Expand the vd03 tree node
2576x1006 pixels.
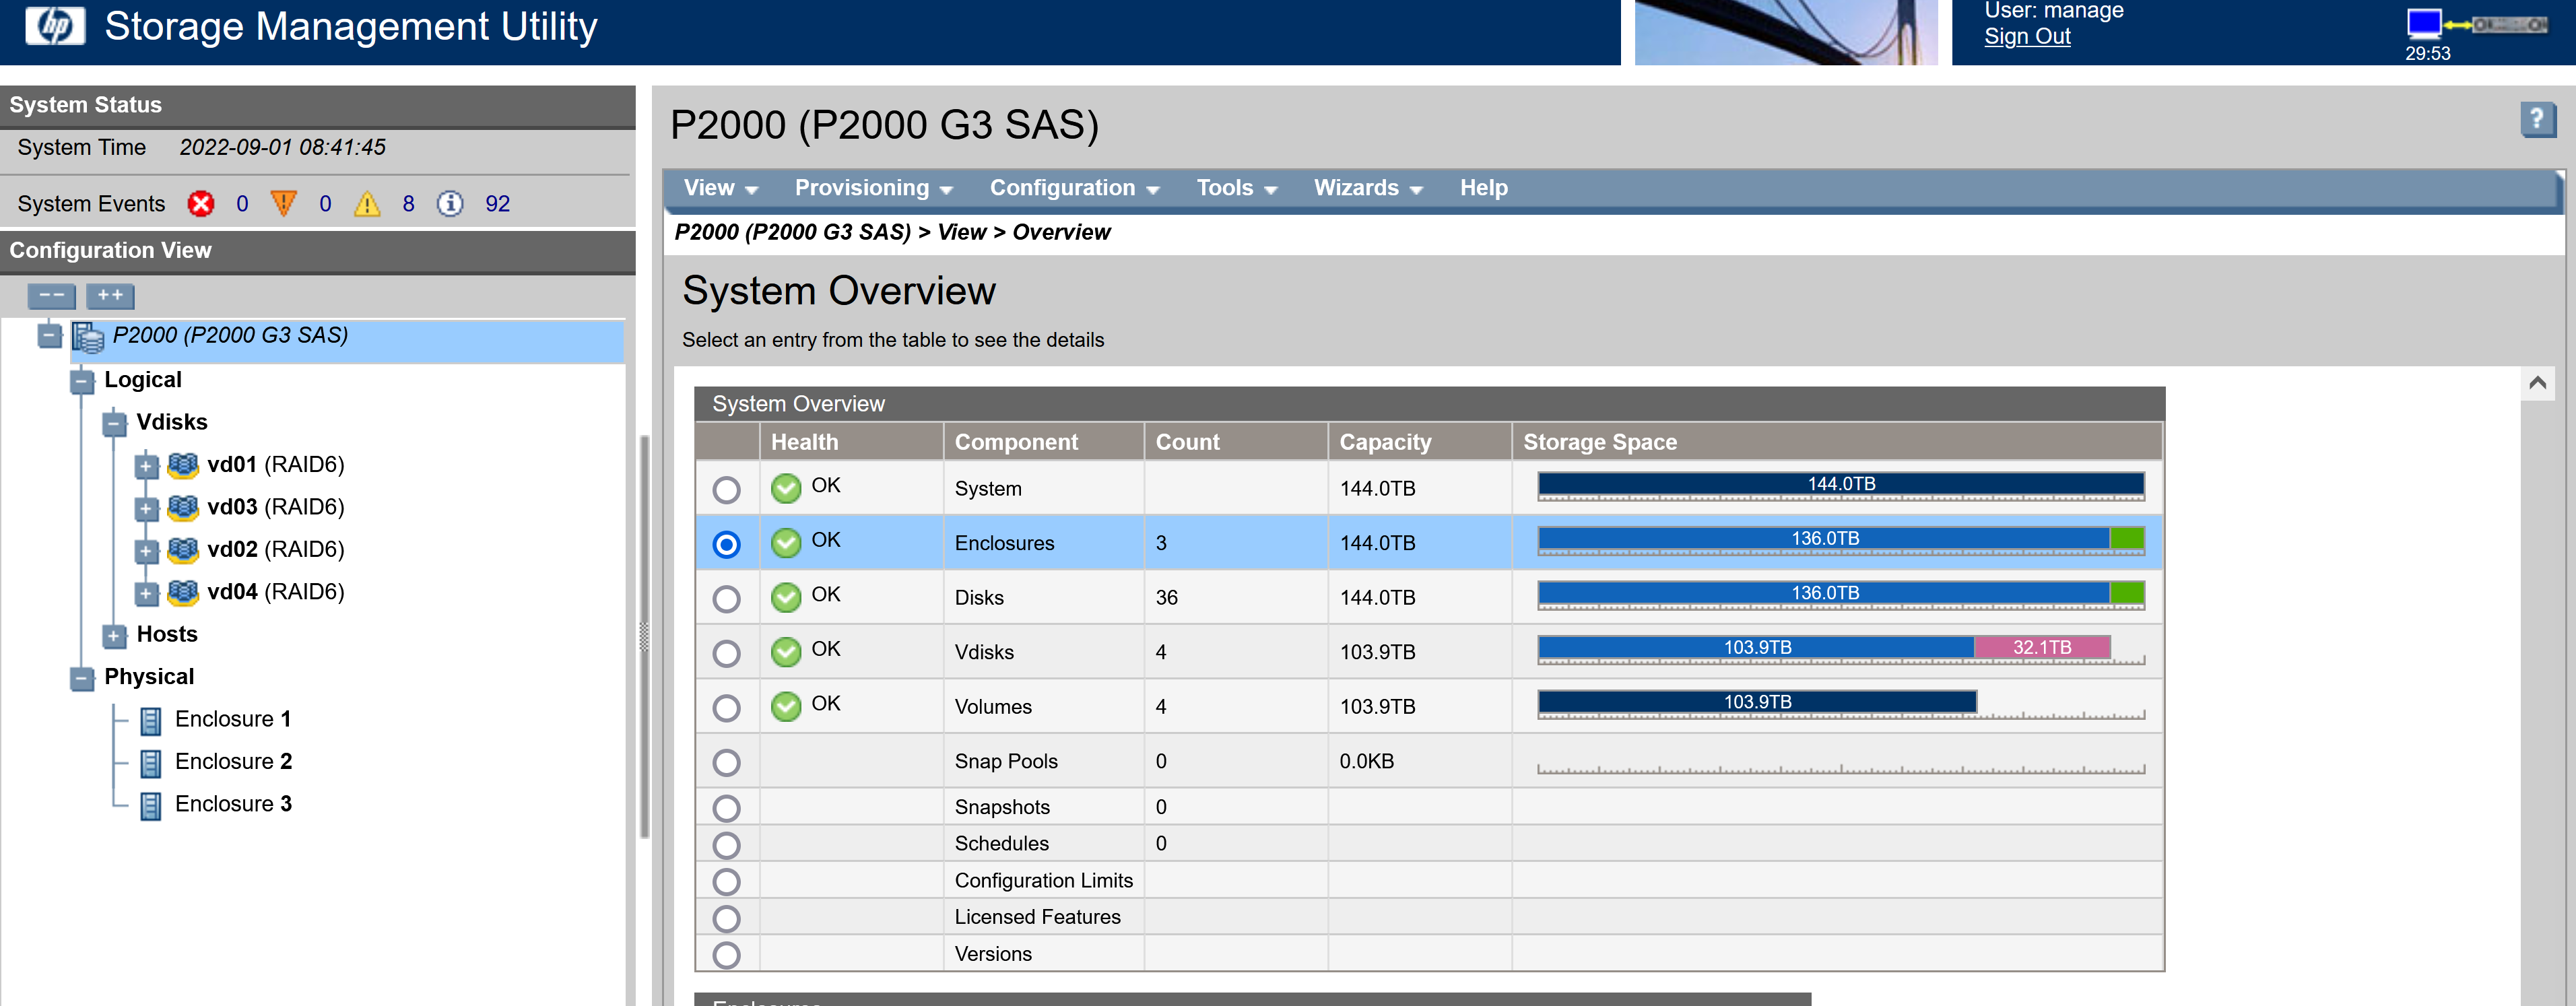pyautogui.click(x=146, y=508)
